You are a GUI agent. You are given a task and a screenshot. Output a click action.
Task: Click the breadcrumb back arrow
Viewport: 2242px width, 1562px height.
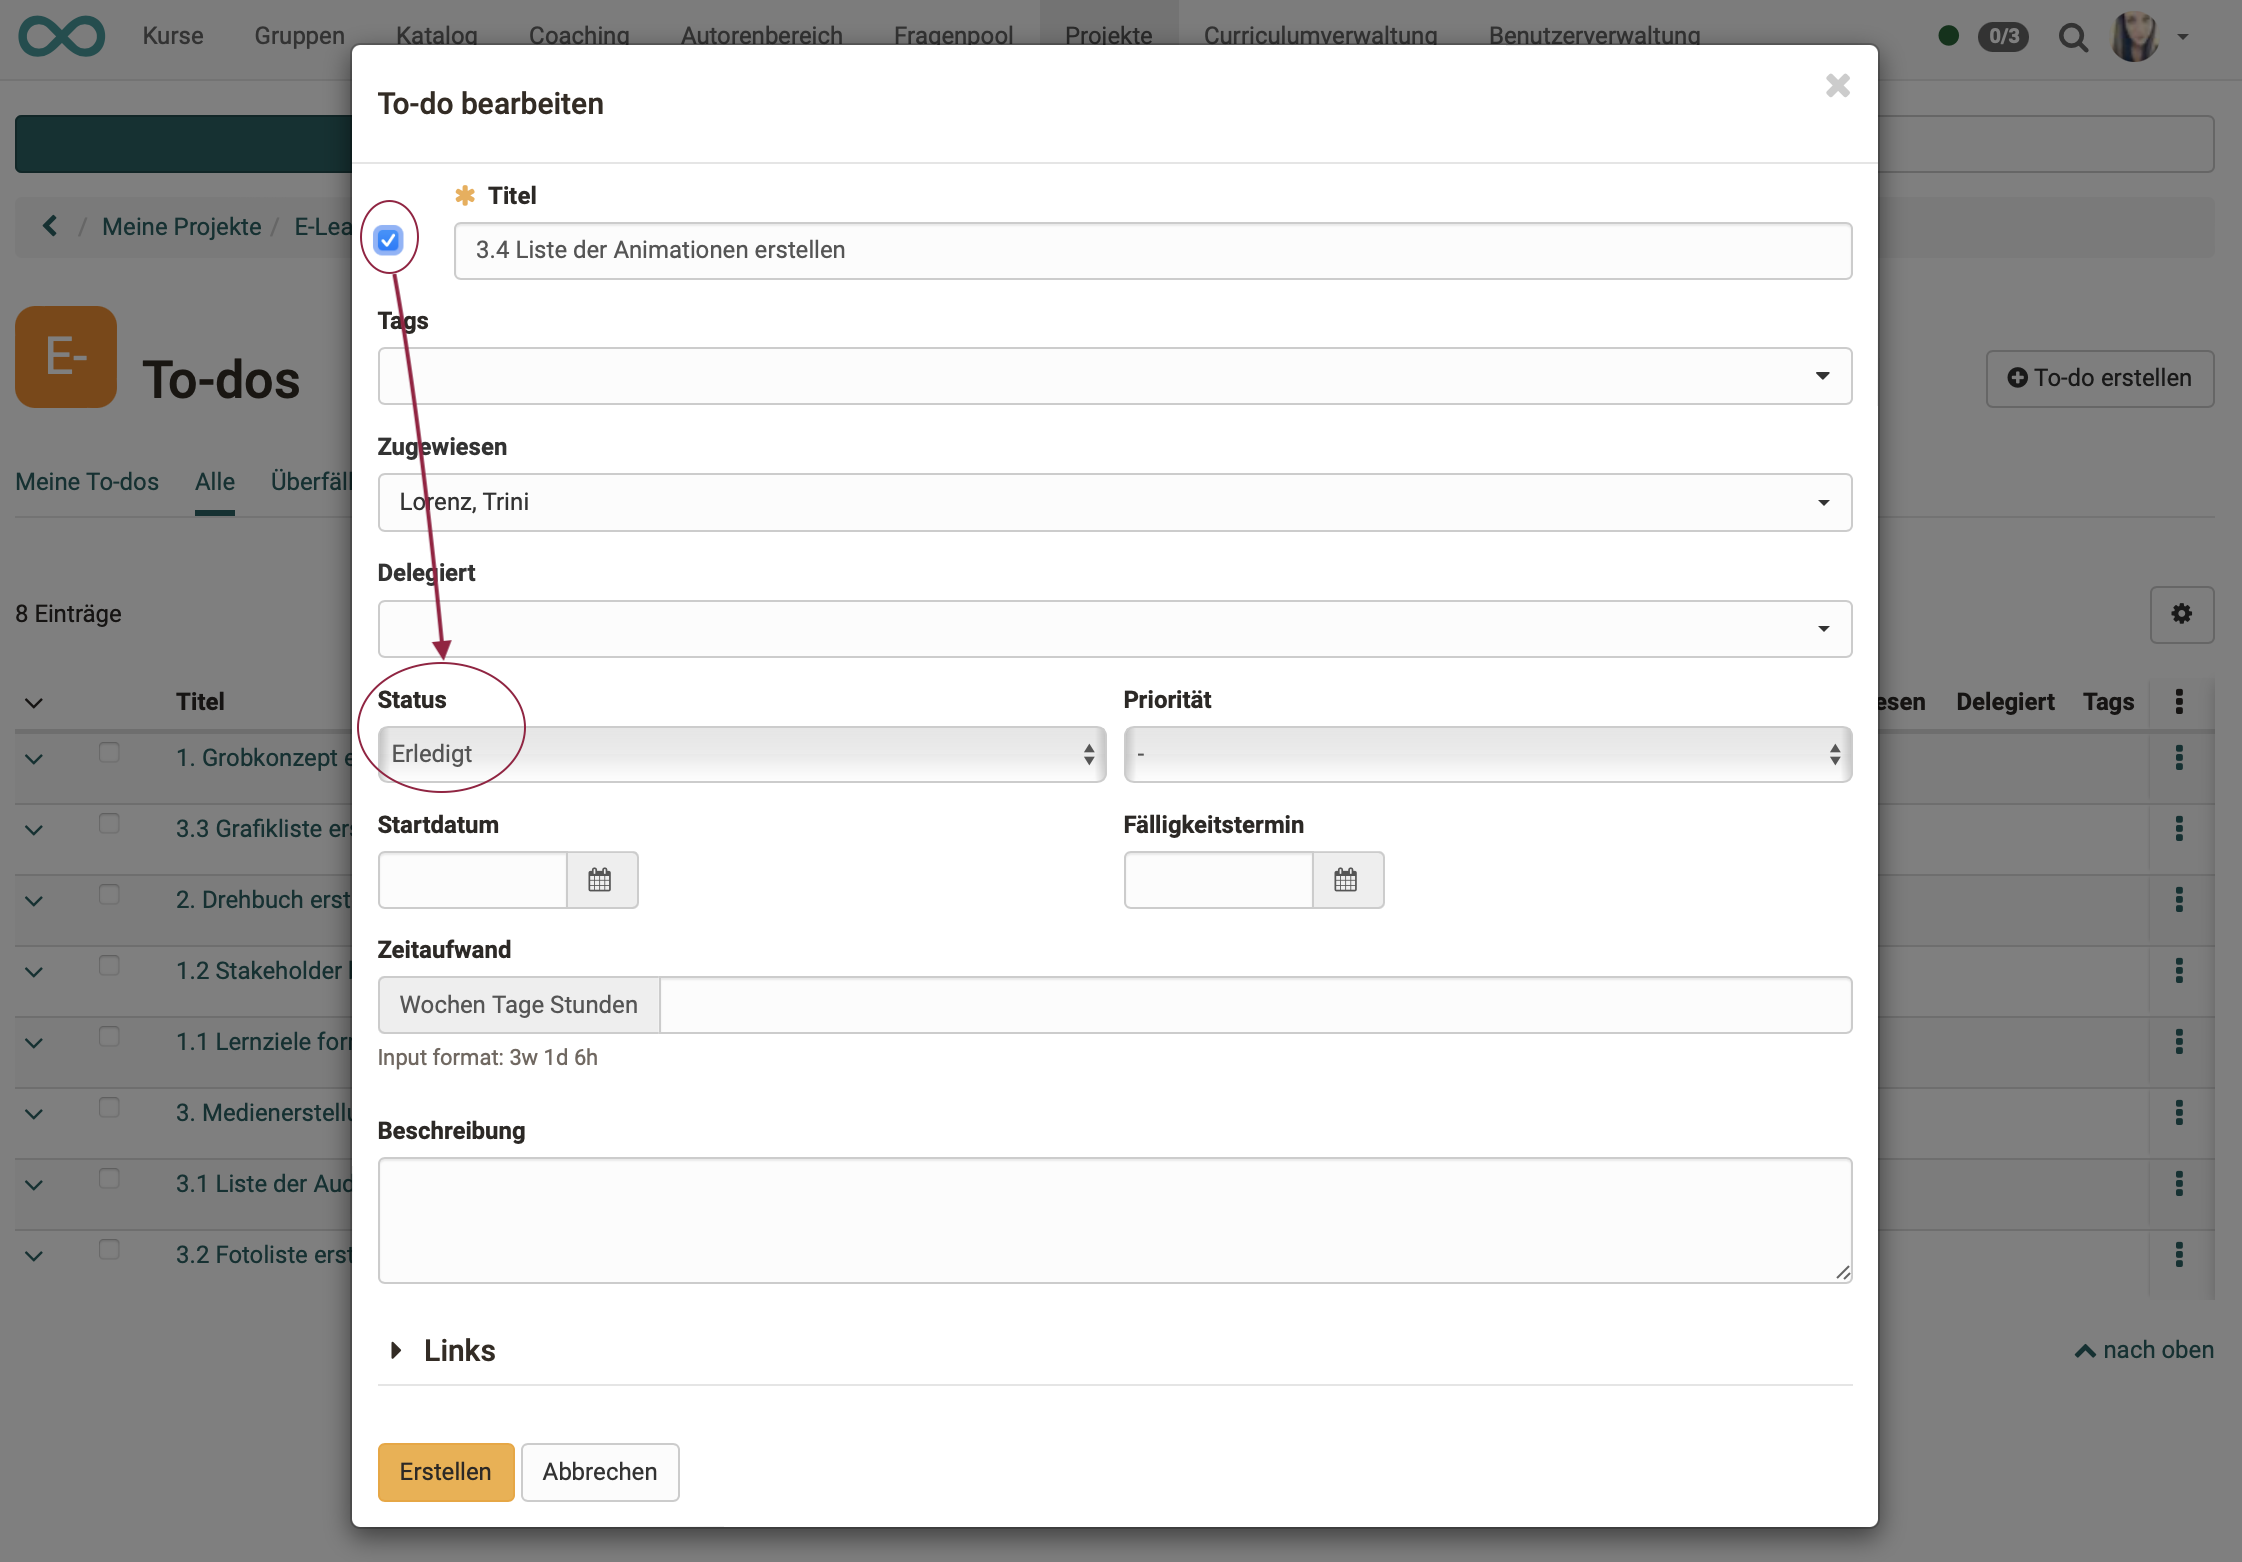pyautogui.click(x=50, y=227)
